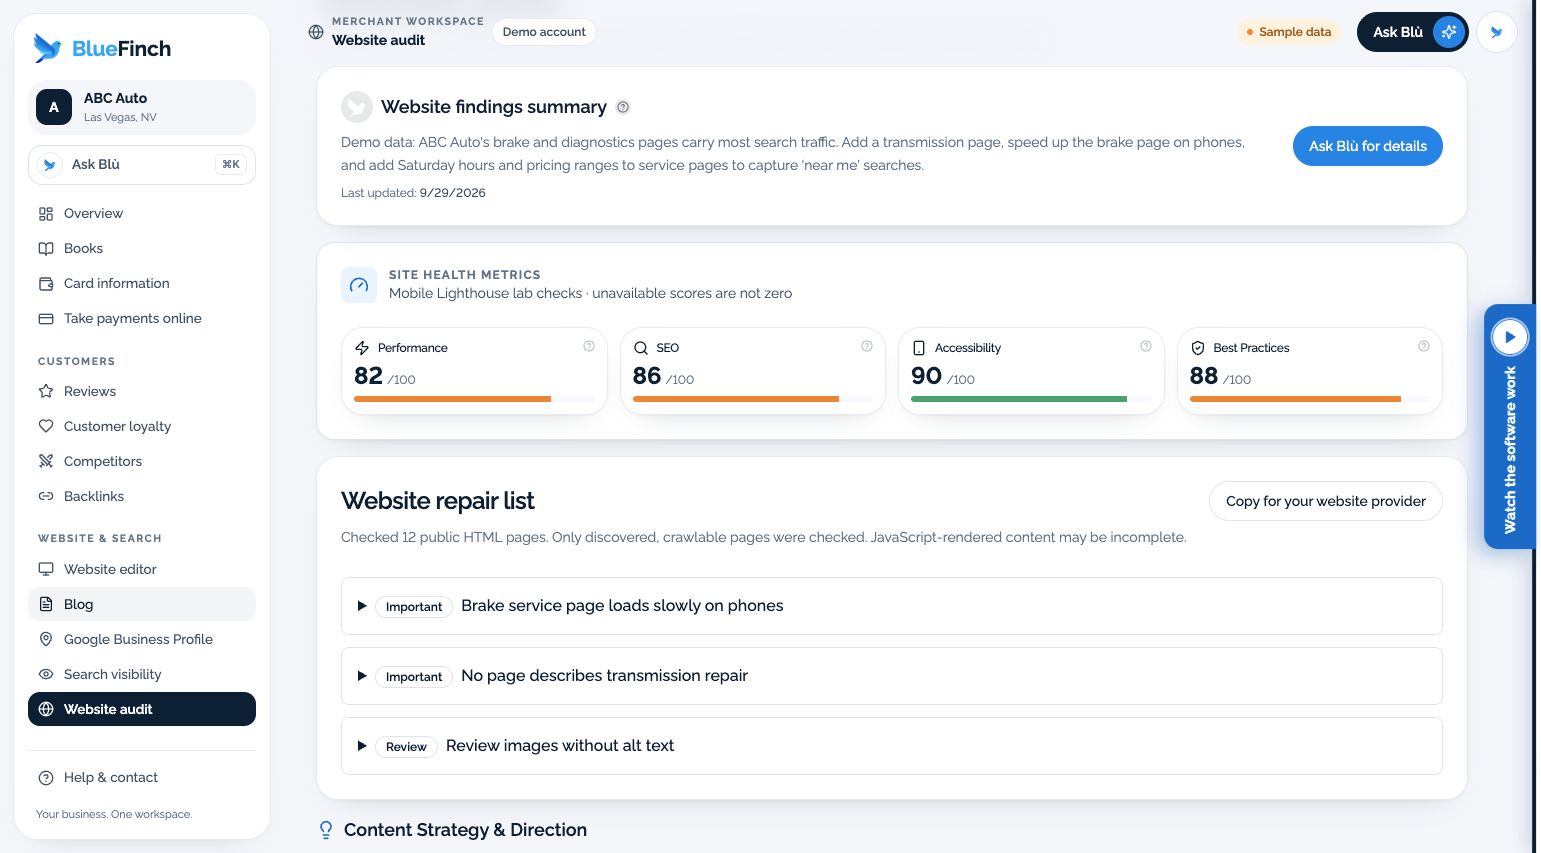This screenshot has width=1541, height=853.
Task: Copy repair list for your website provider
Action: (1326, 501)
